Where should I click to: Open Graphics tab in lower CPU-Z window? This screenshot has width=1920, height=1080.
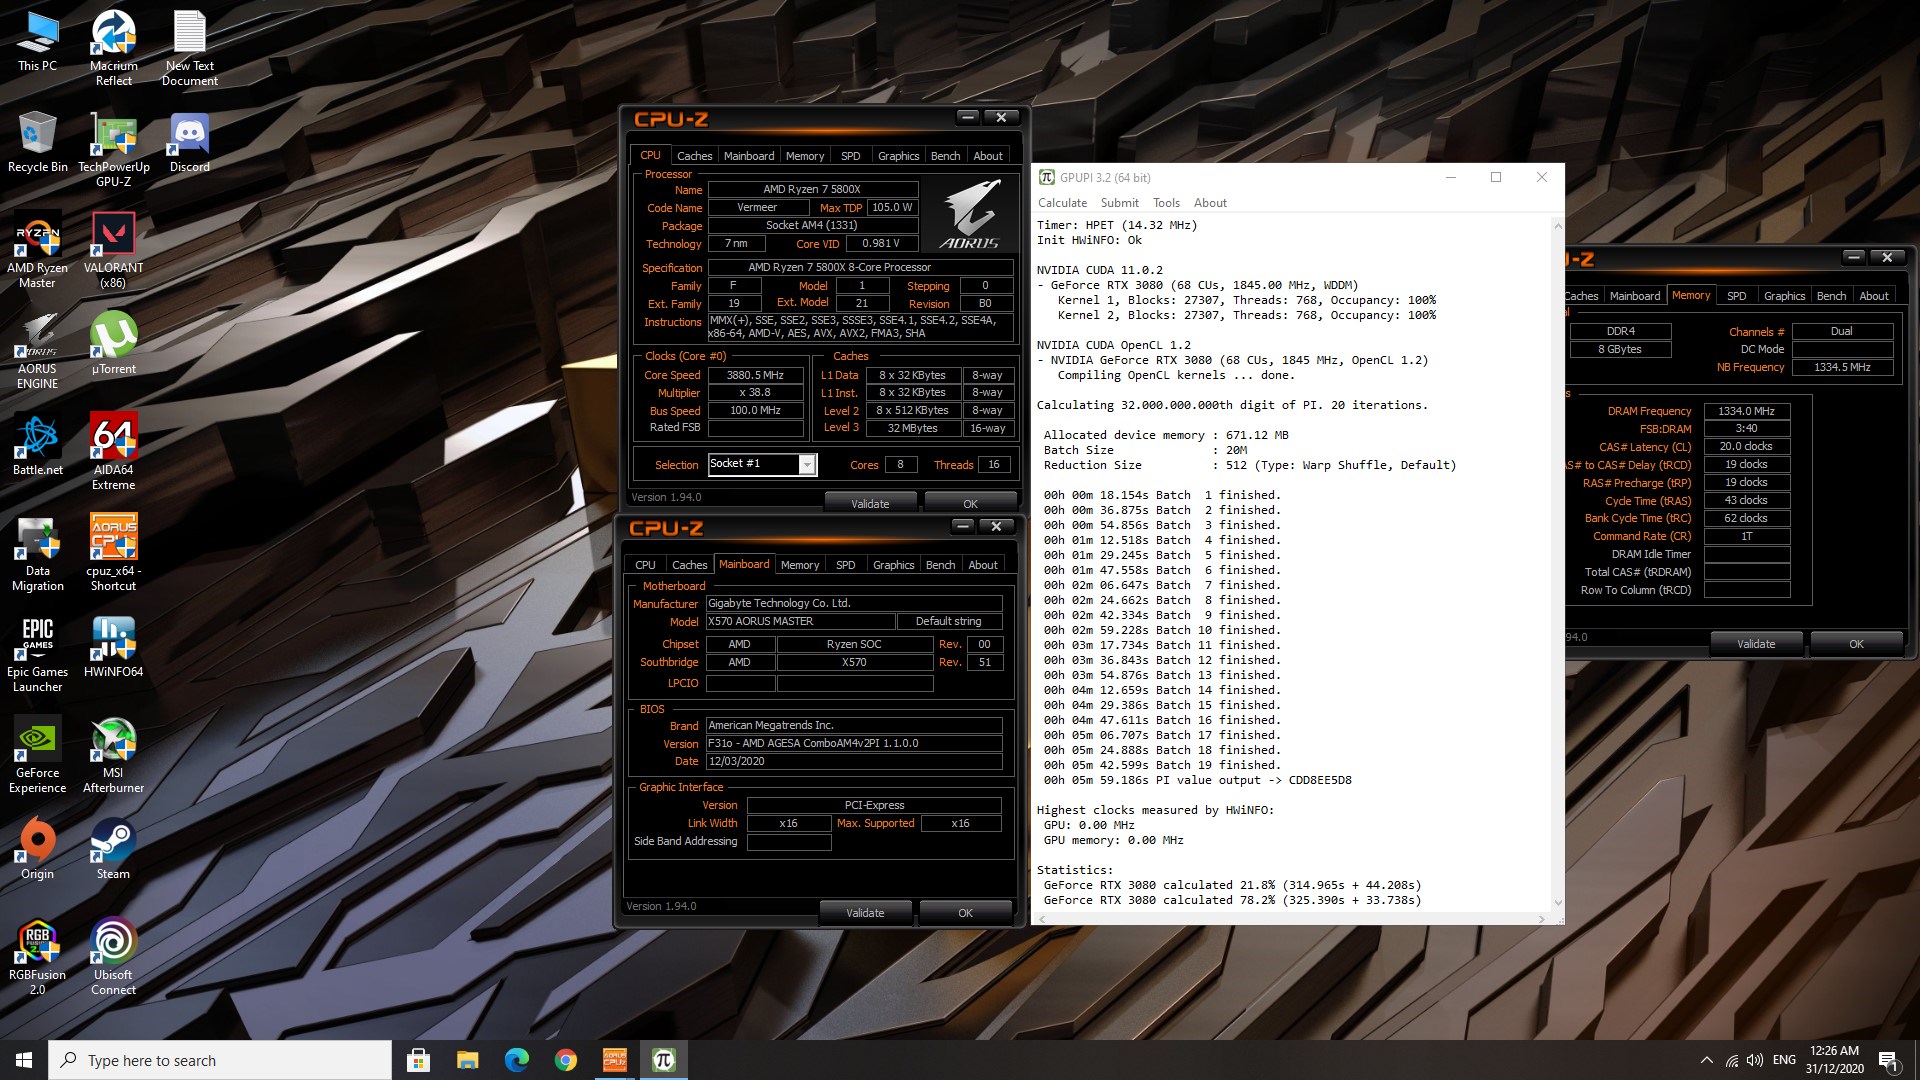(893, 565)
